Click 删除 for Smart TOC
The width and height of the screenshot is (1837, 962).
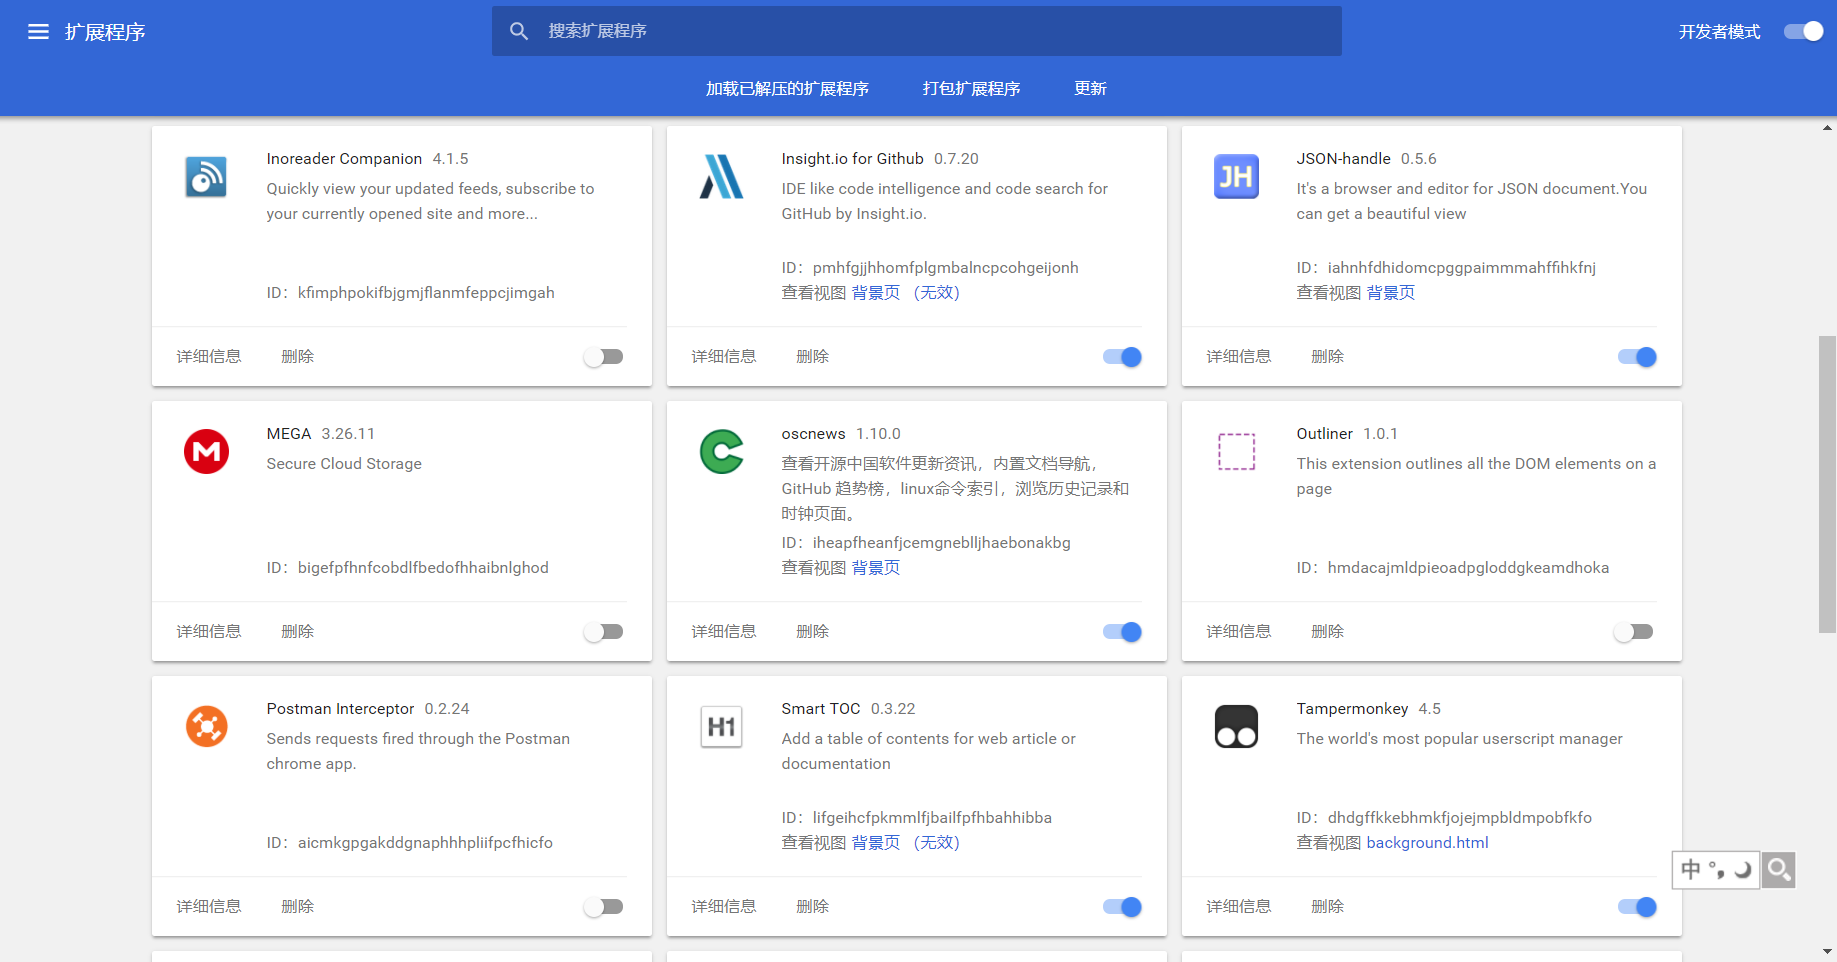pos(813,907)
